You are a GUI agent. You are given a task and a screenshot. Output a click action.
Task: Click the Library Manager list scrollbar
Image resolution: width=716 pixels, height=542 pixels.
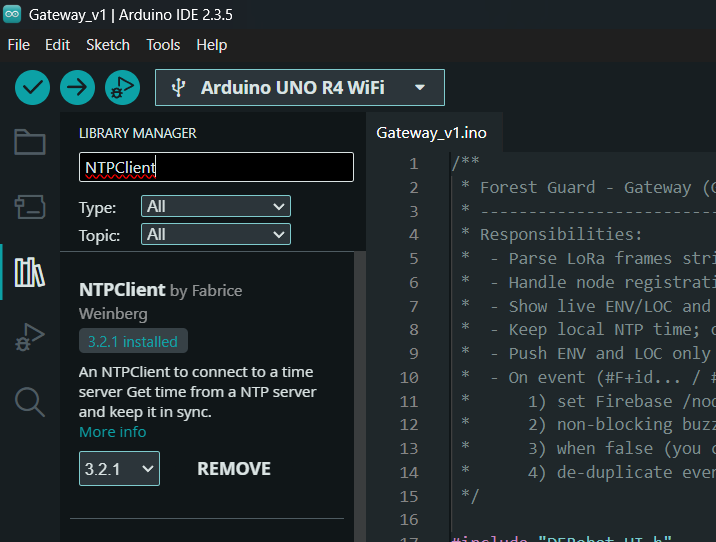360,396
